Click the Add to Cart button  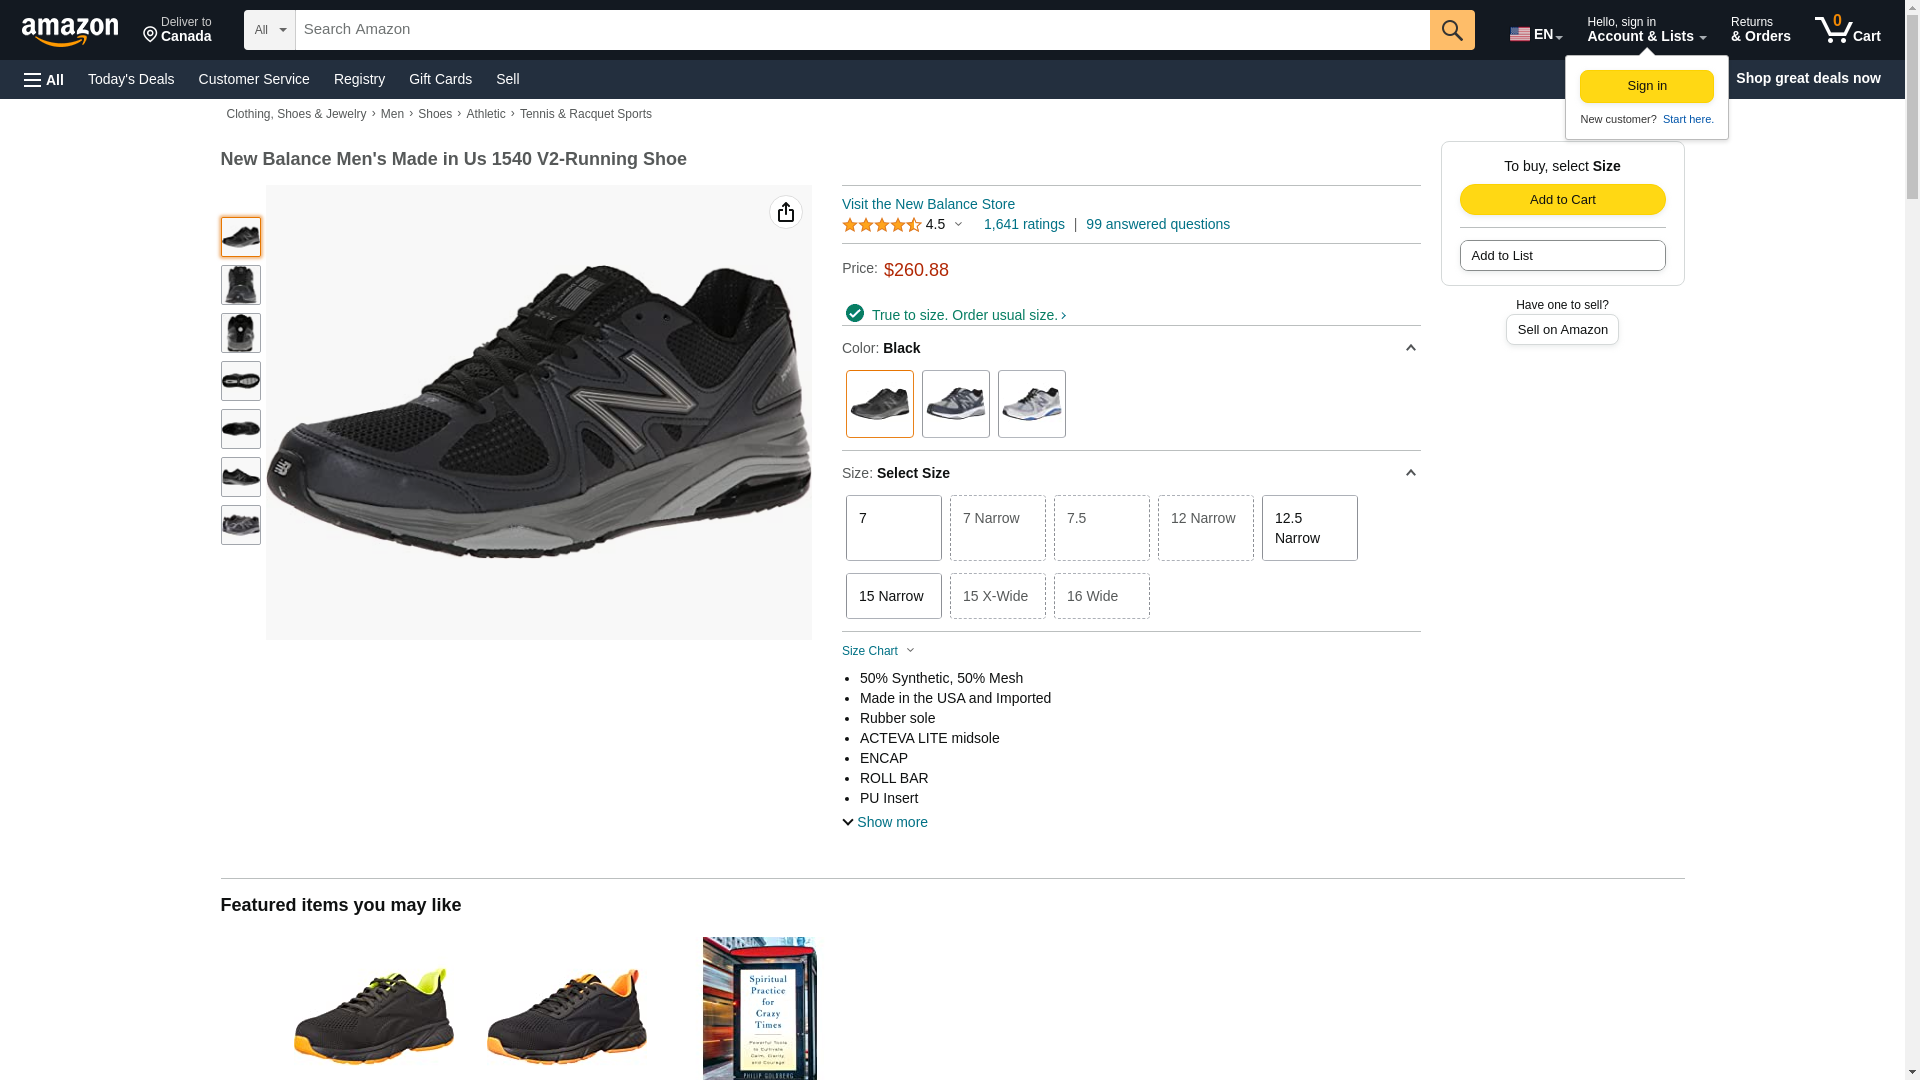click(1562, 199)
